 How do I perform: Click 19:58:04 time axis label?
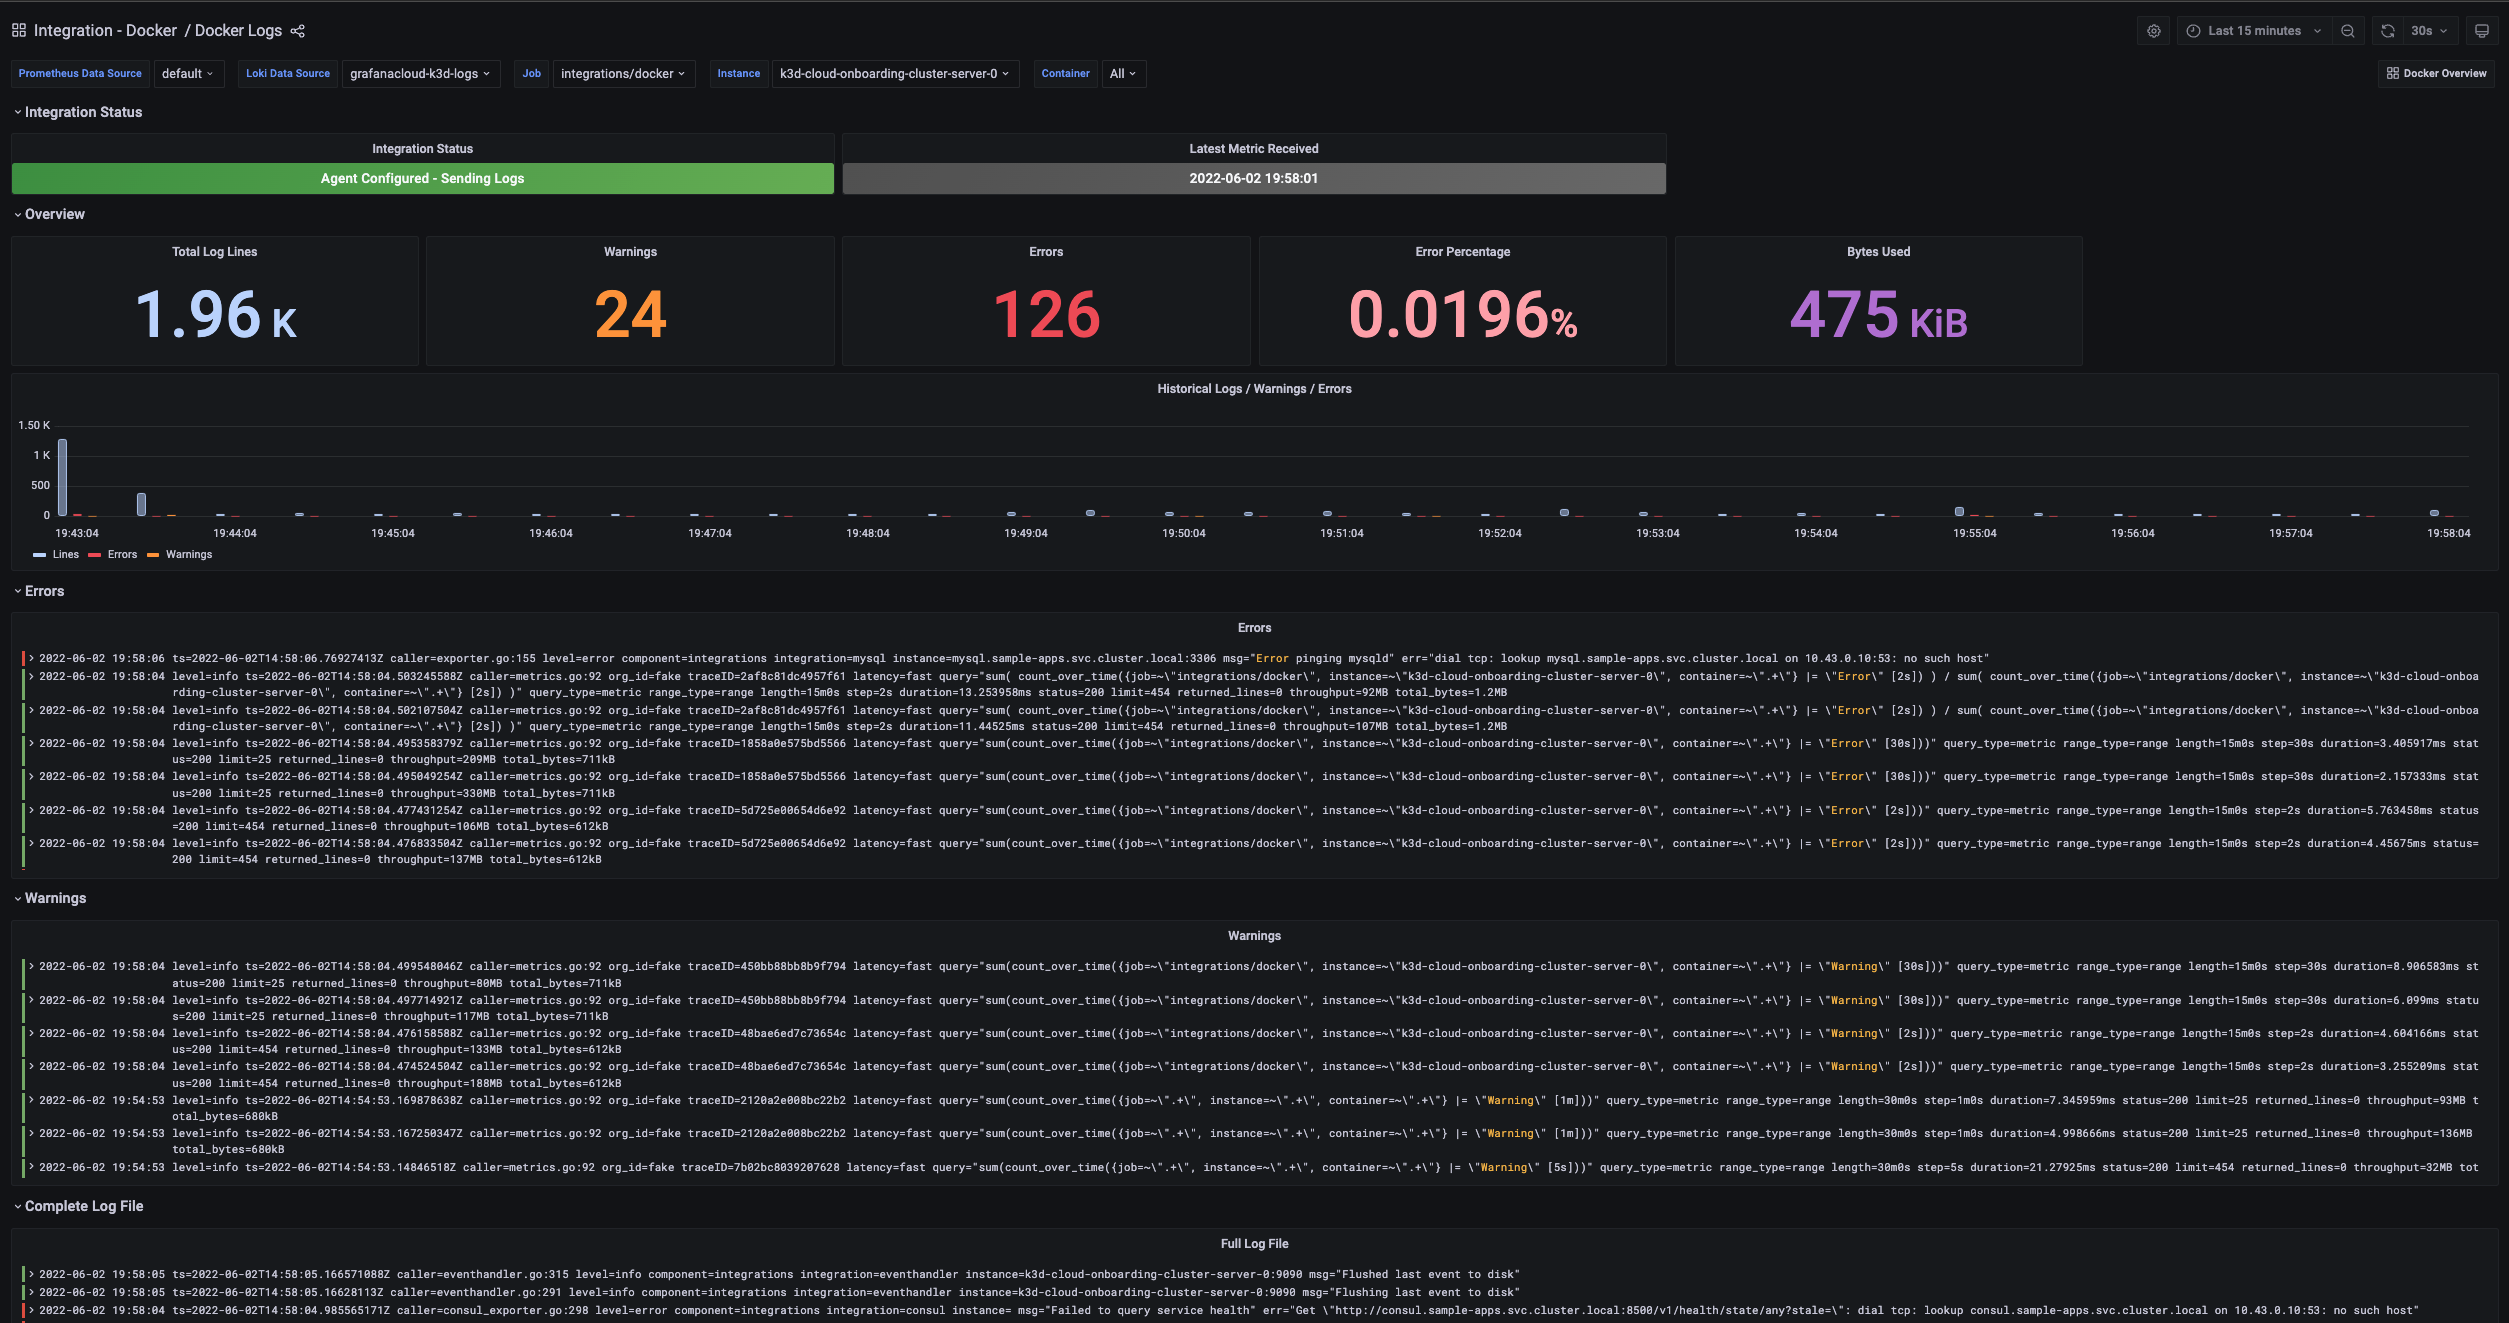coord(2448,534)
